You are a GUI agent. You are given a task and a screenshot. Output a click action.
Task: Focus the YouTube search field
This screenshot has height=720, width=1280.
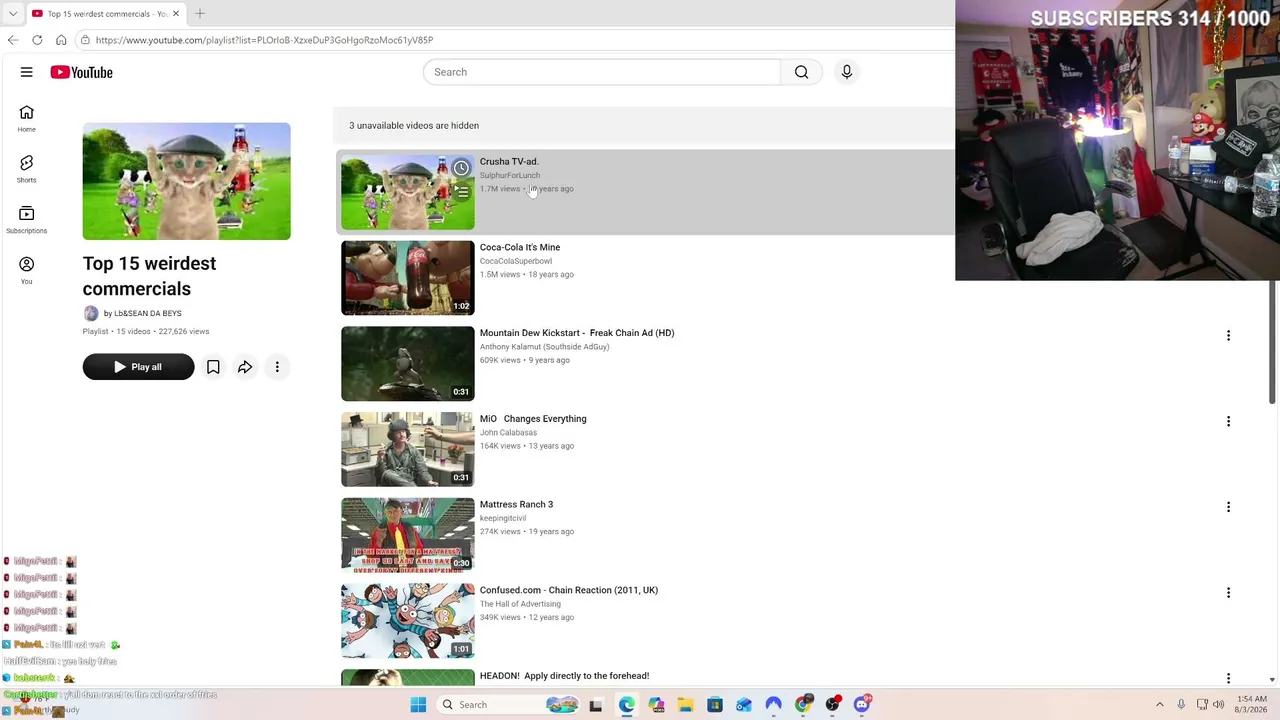tap(602, 72)
